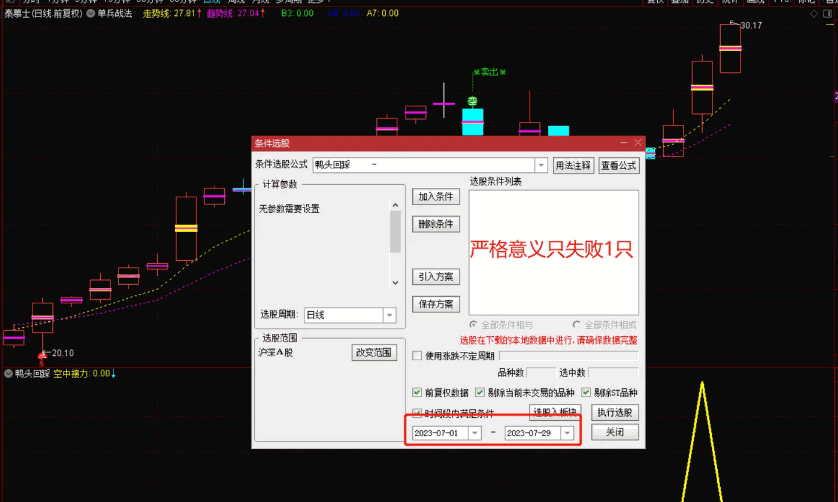Click the B3: 0.00 value

[x=297, y=13]
